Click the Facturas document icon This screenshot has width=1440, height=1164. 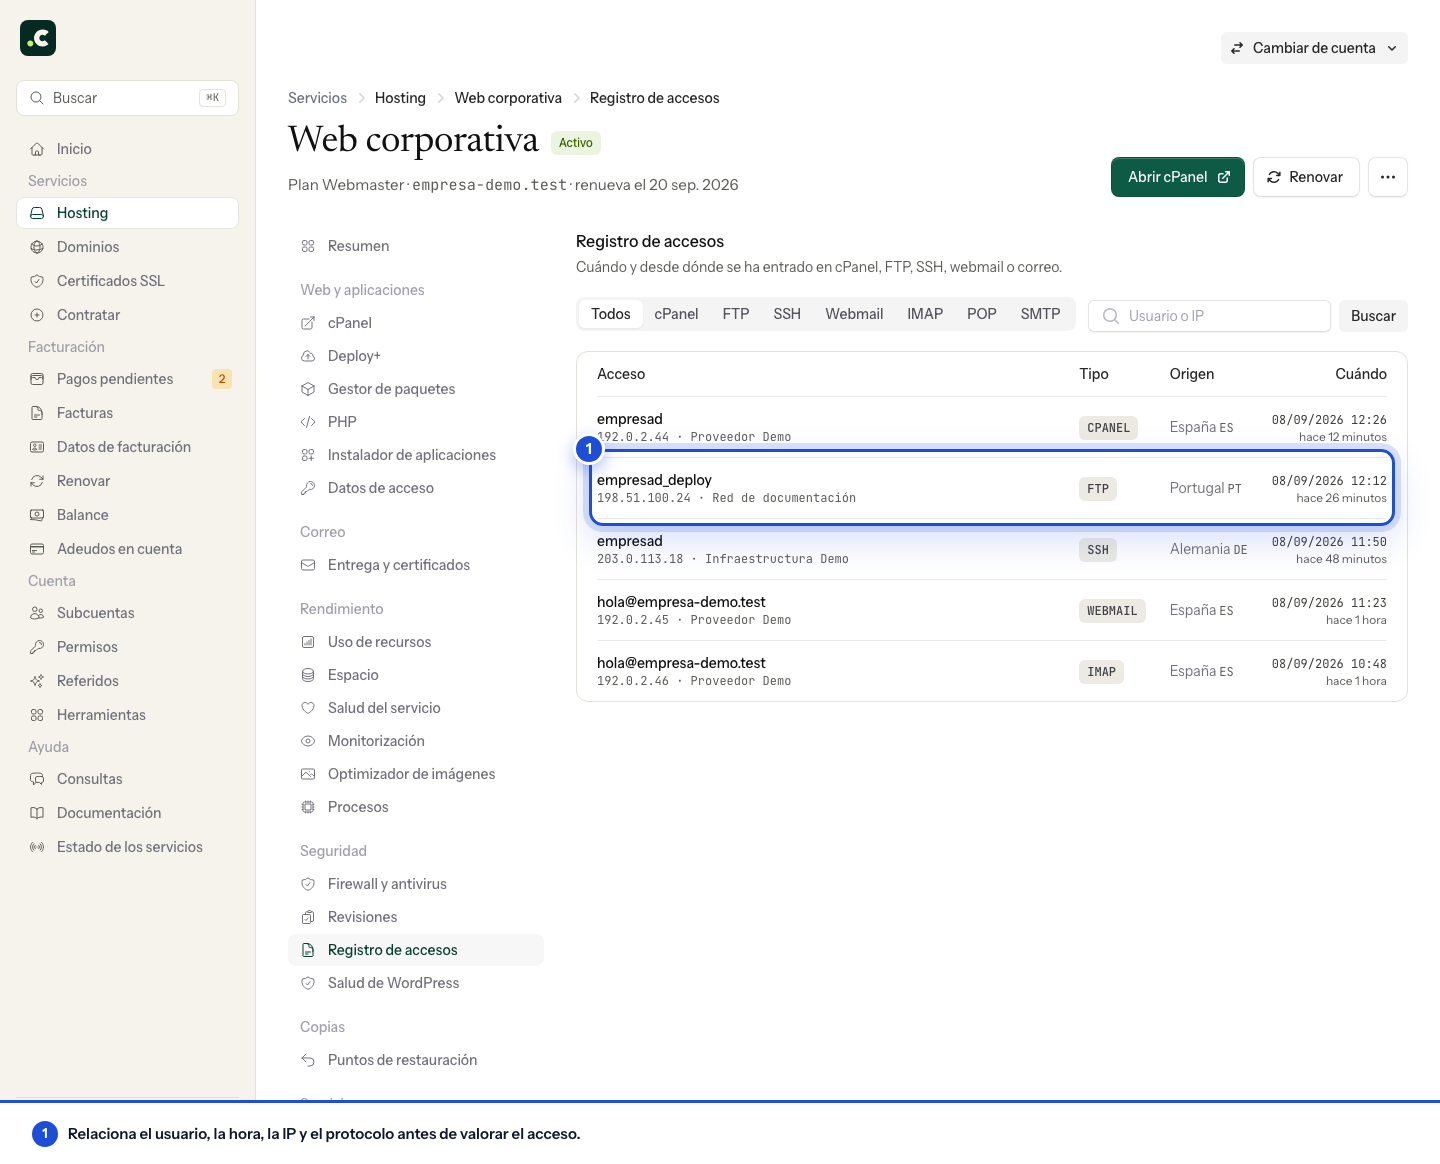(37, 413)
